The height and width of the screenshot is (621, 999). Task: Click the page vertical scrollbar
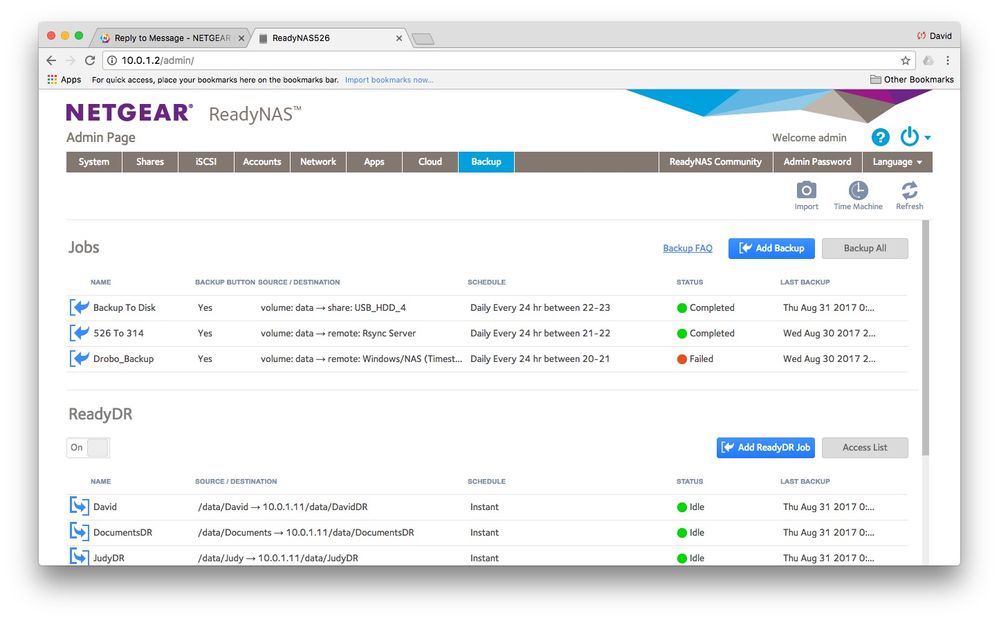click(925, 338)
